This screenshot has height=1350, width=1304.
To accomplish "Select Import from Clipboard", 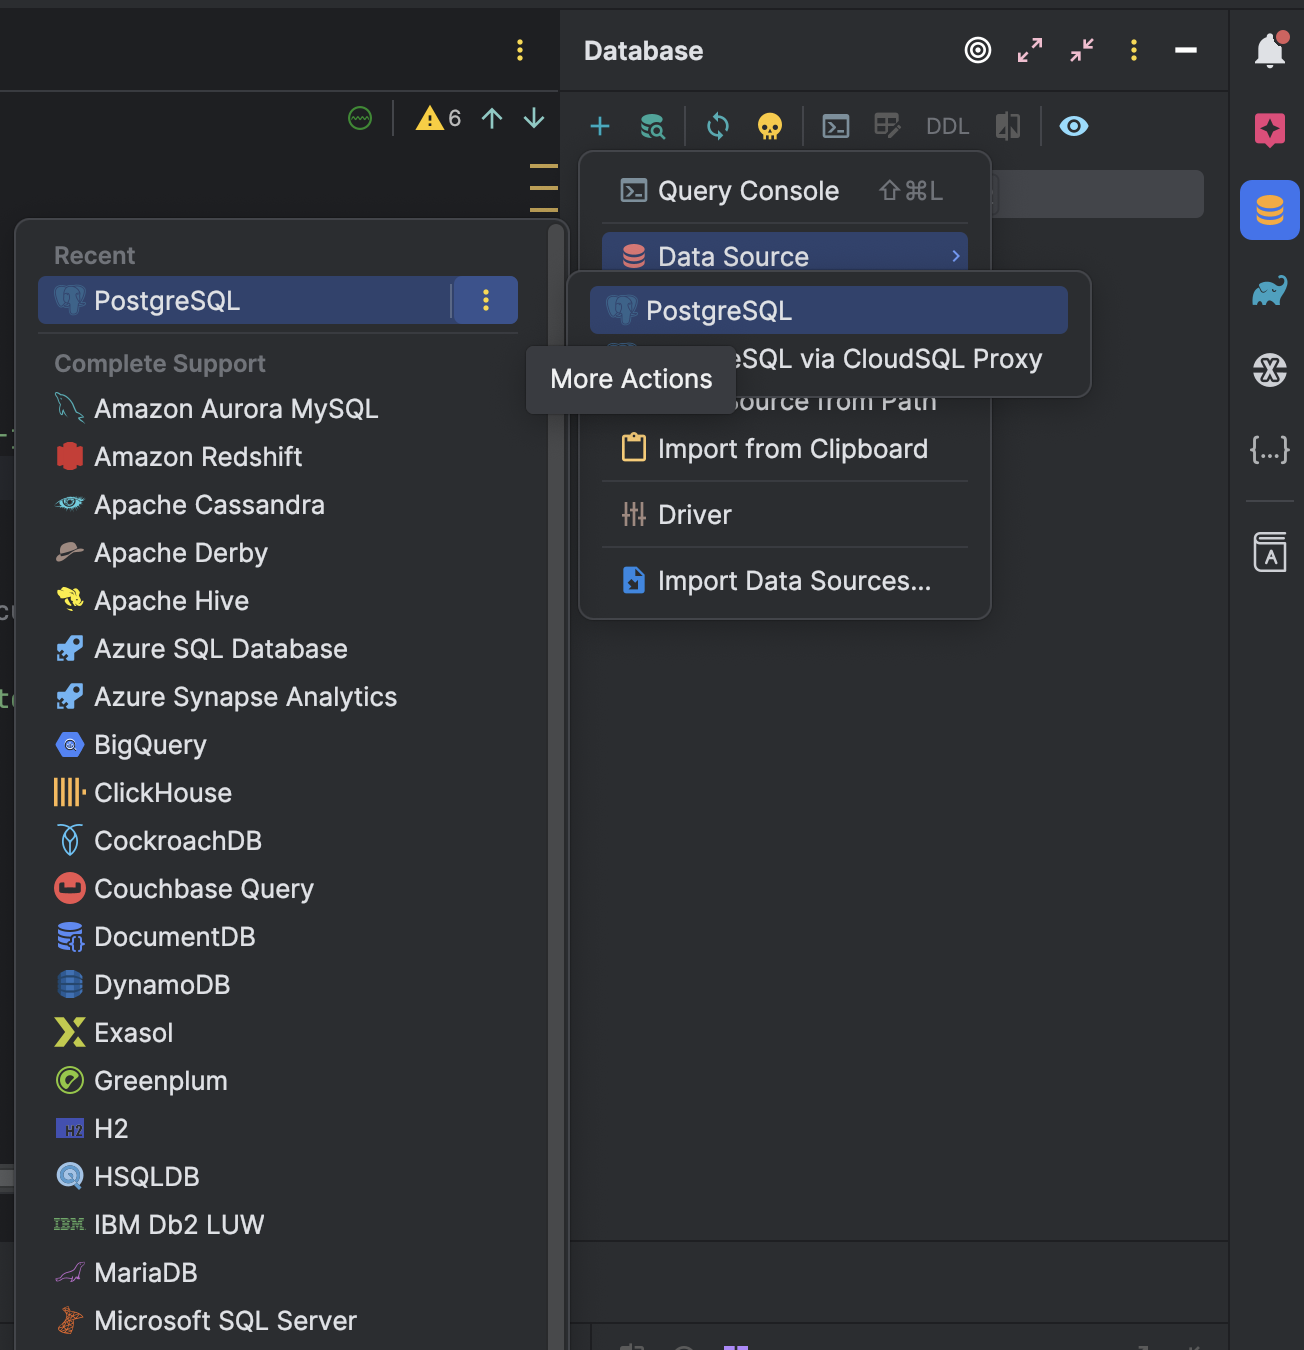I will pyautogui.click(x=785, y=449).
